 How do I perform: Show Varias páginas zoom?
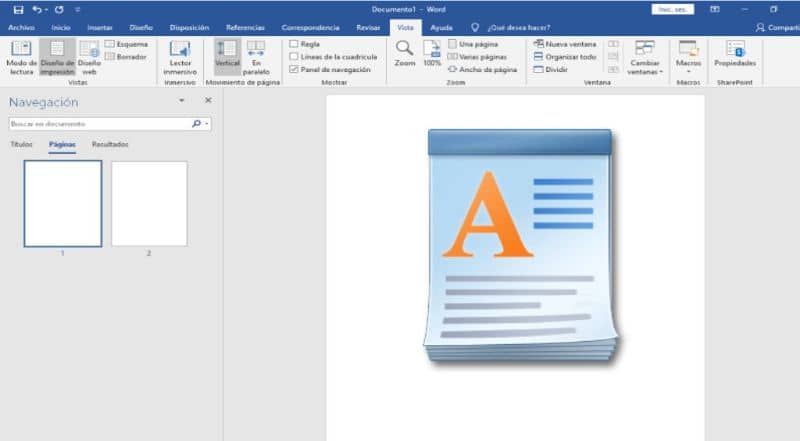(x=477, y=57)
